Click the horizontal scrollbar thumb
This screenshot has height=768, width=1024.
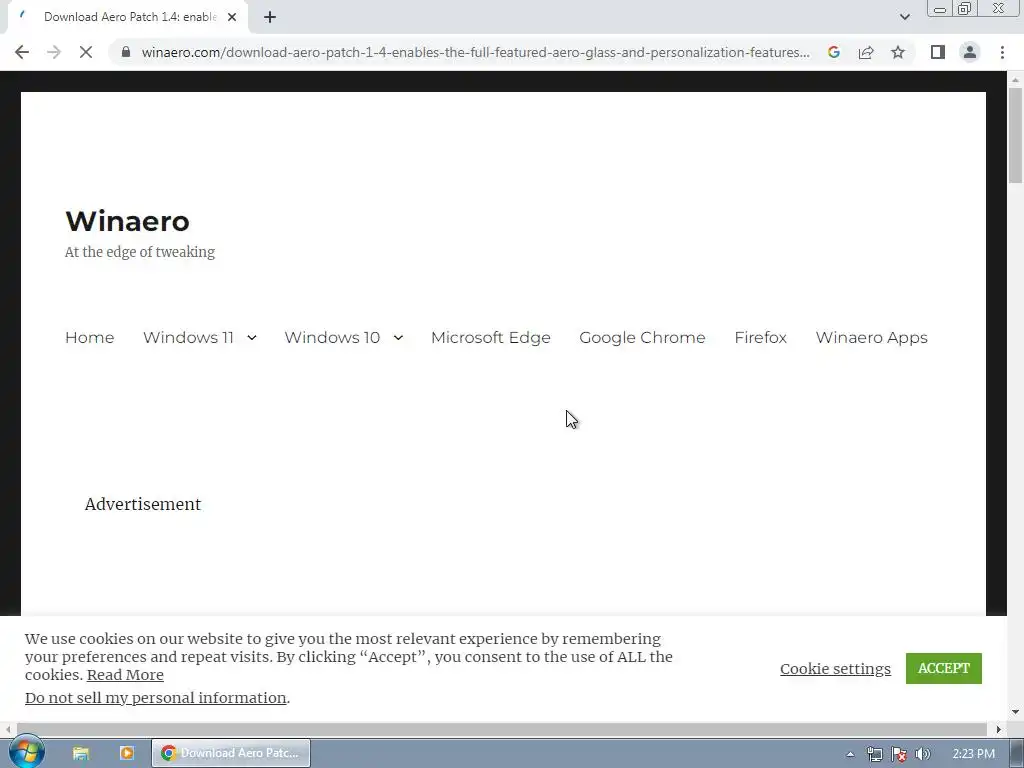(x=502, y=729)
